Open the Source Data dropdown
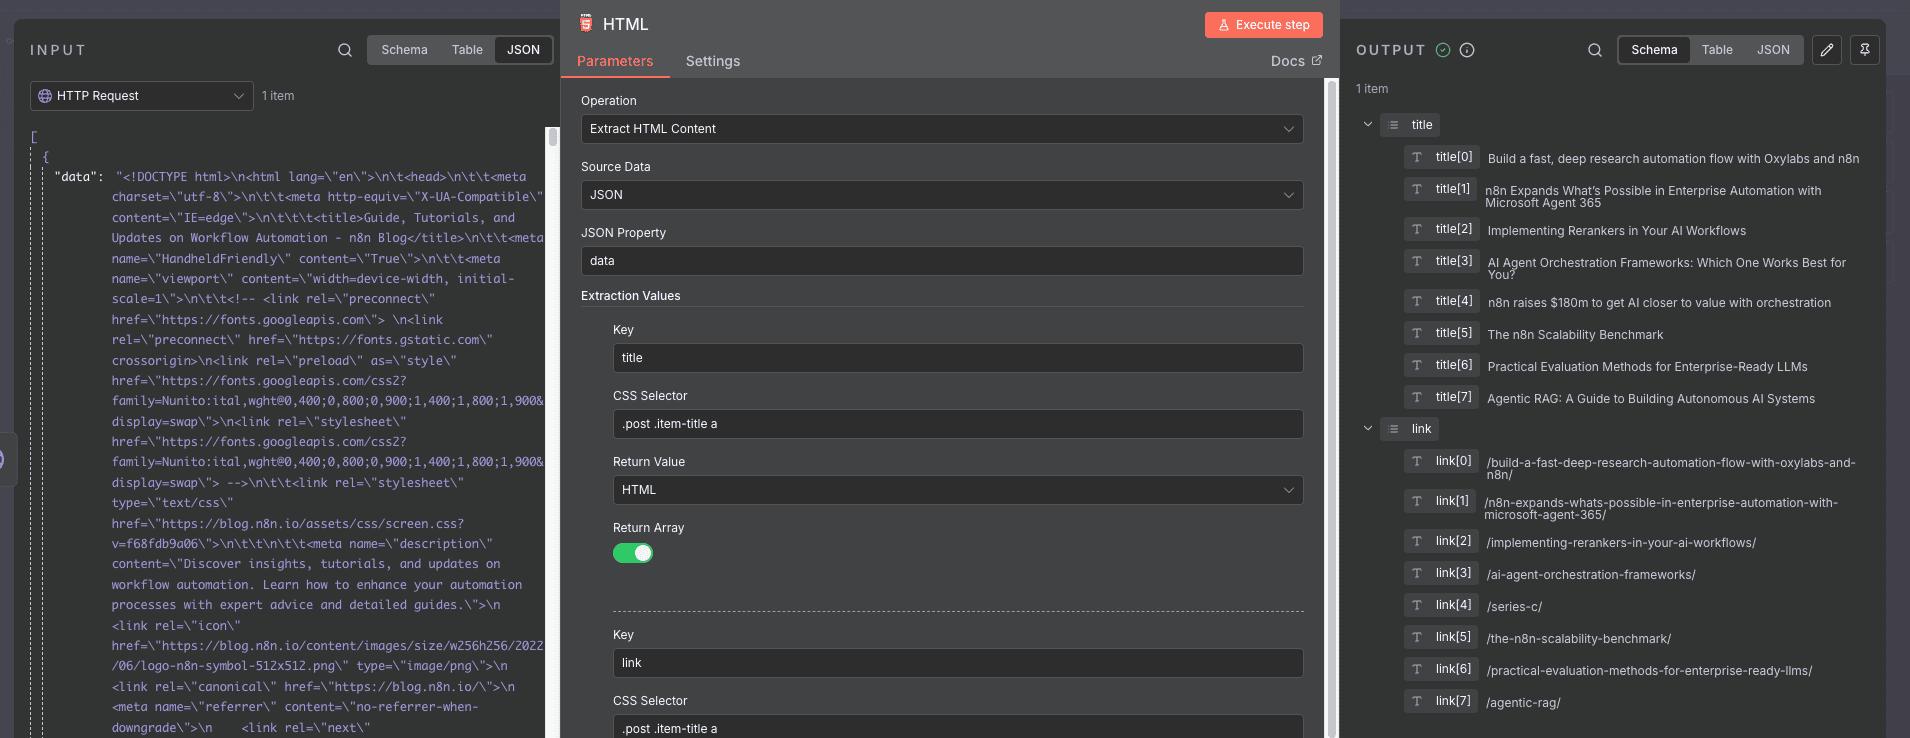The width and height of the screenshot is (1910, 738). (942, 195)
